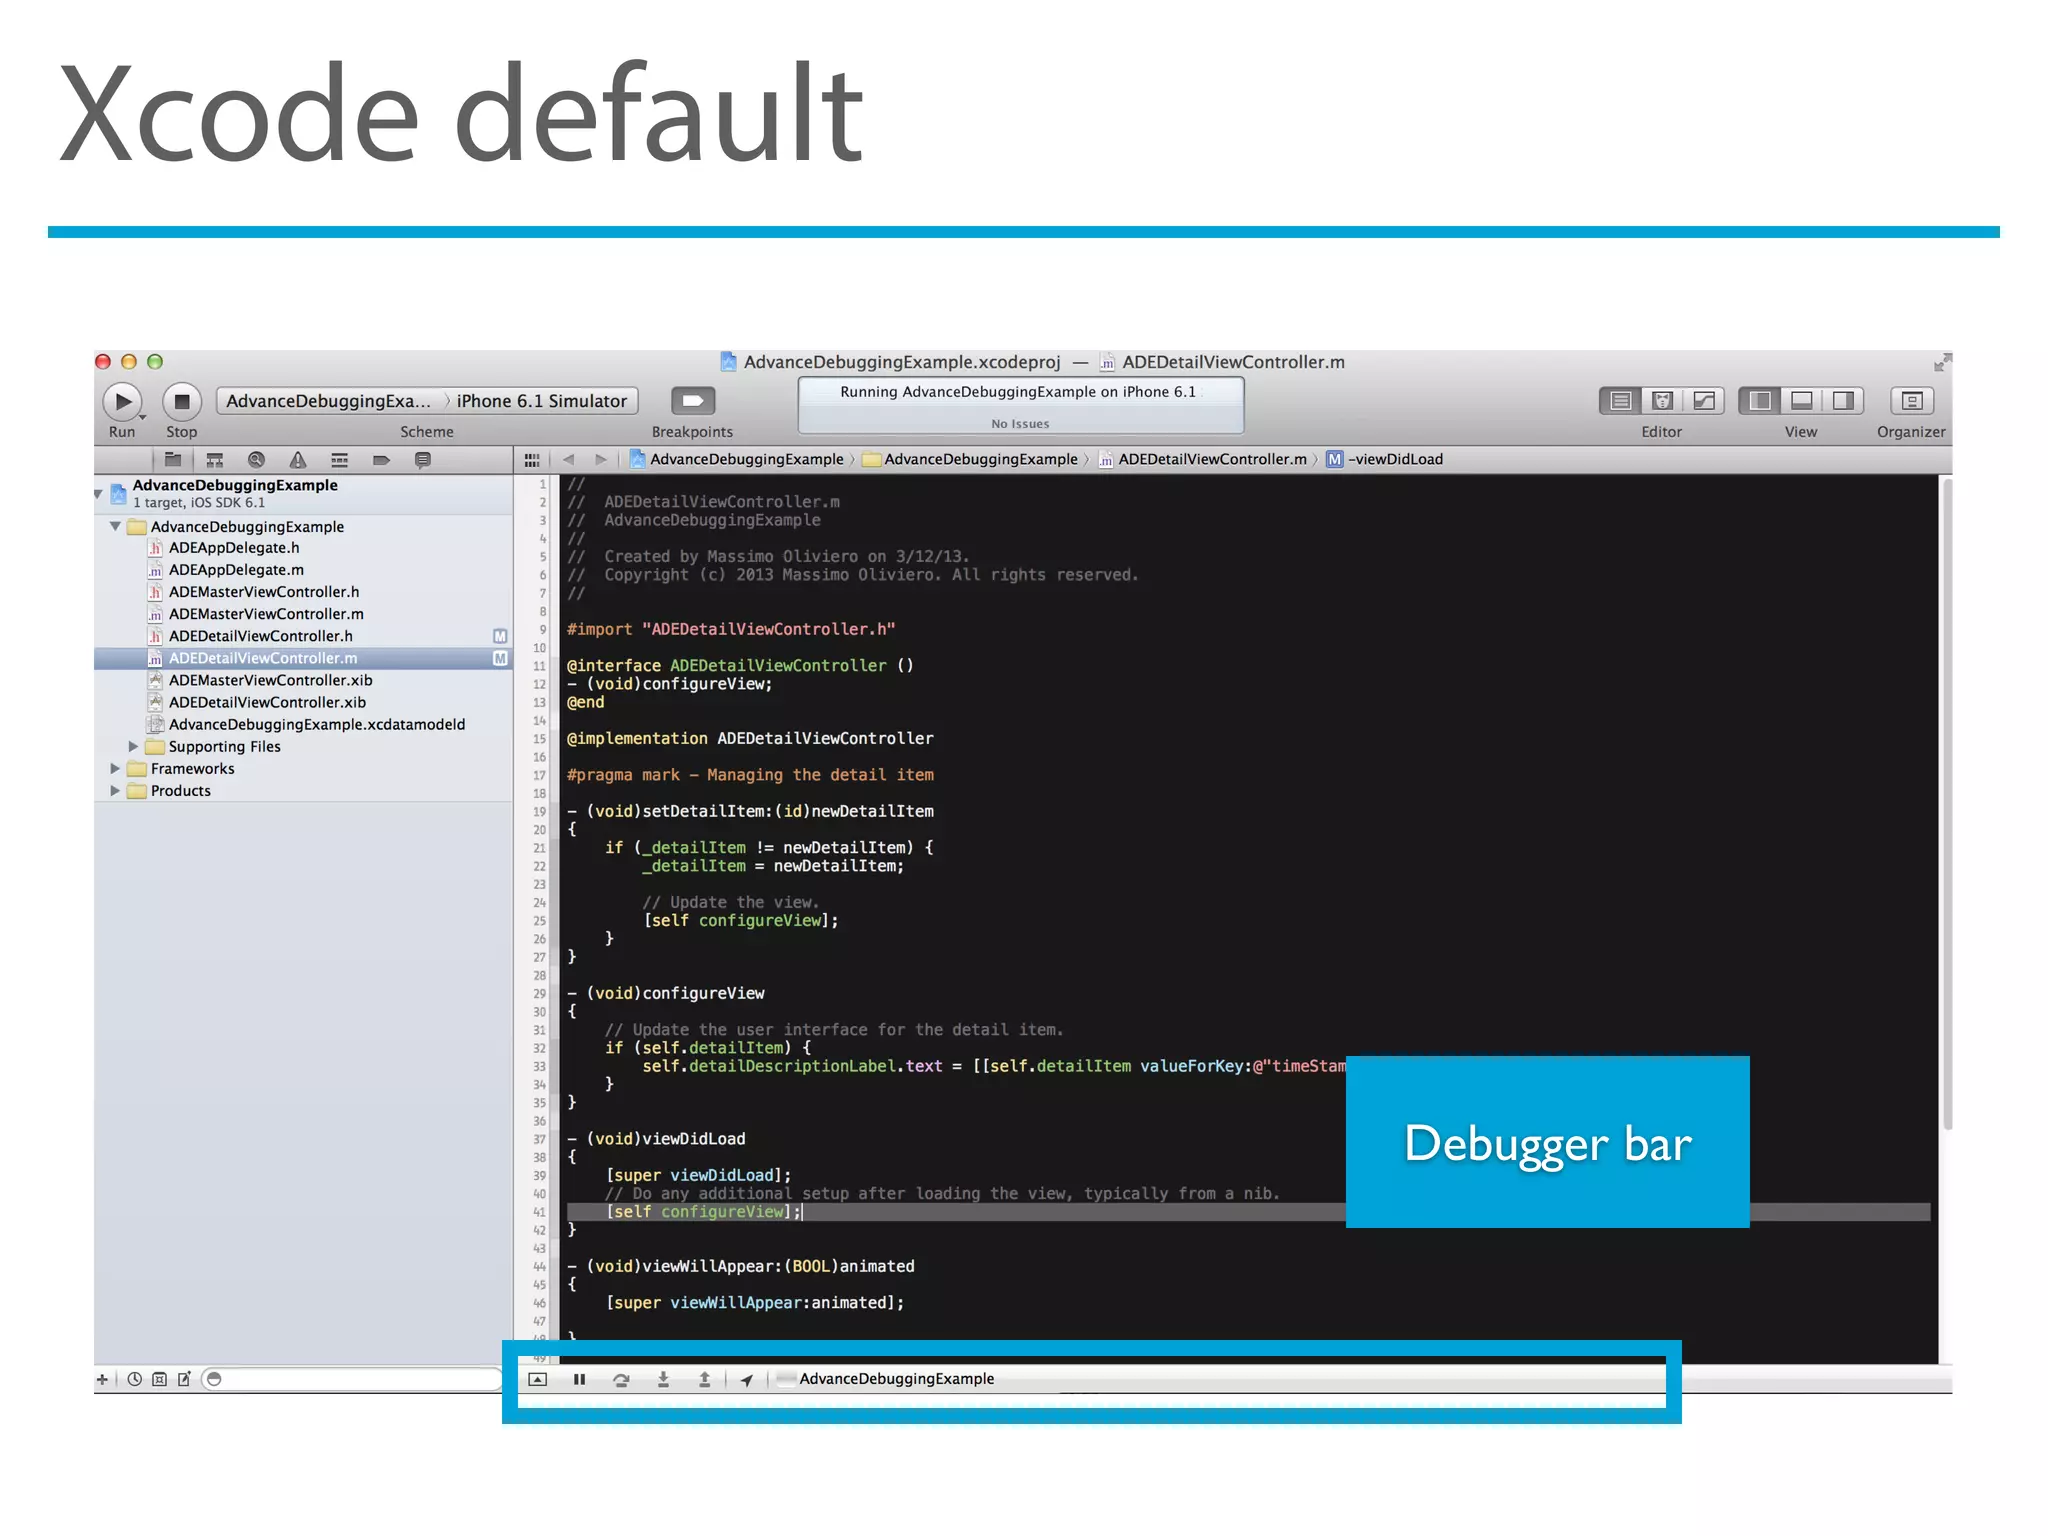
Task: Click the @implementation ADEDetailViewController line
Action: pos(750,739)
